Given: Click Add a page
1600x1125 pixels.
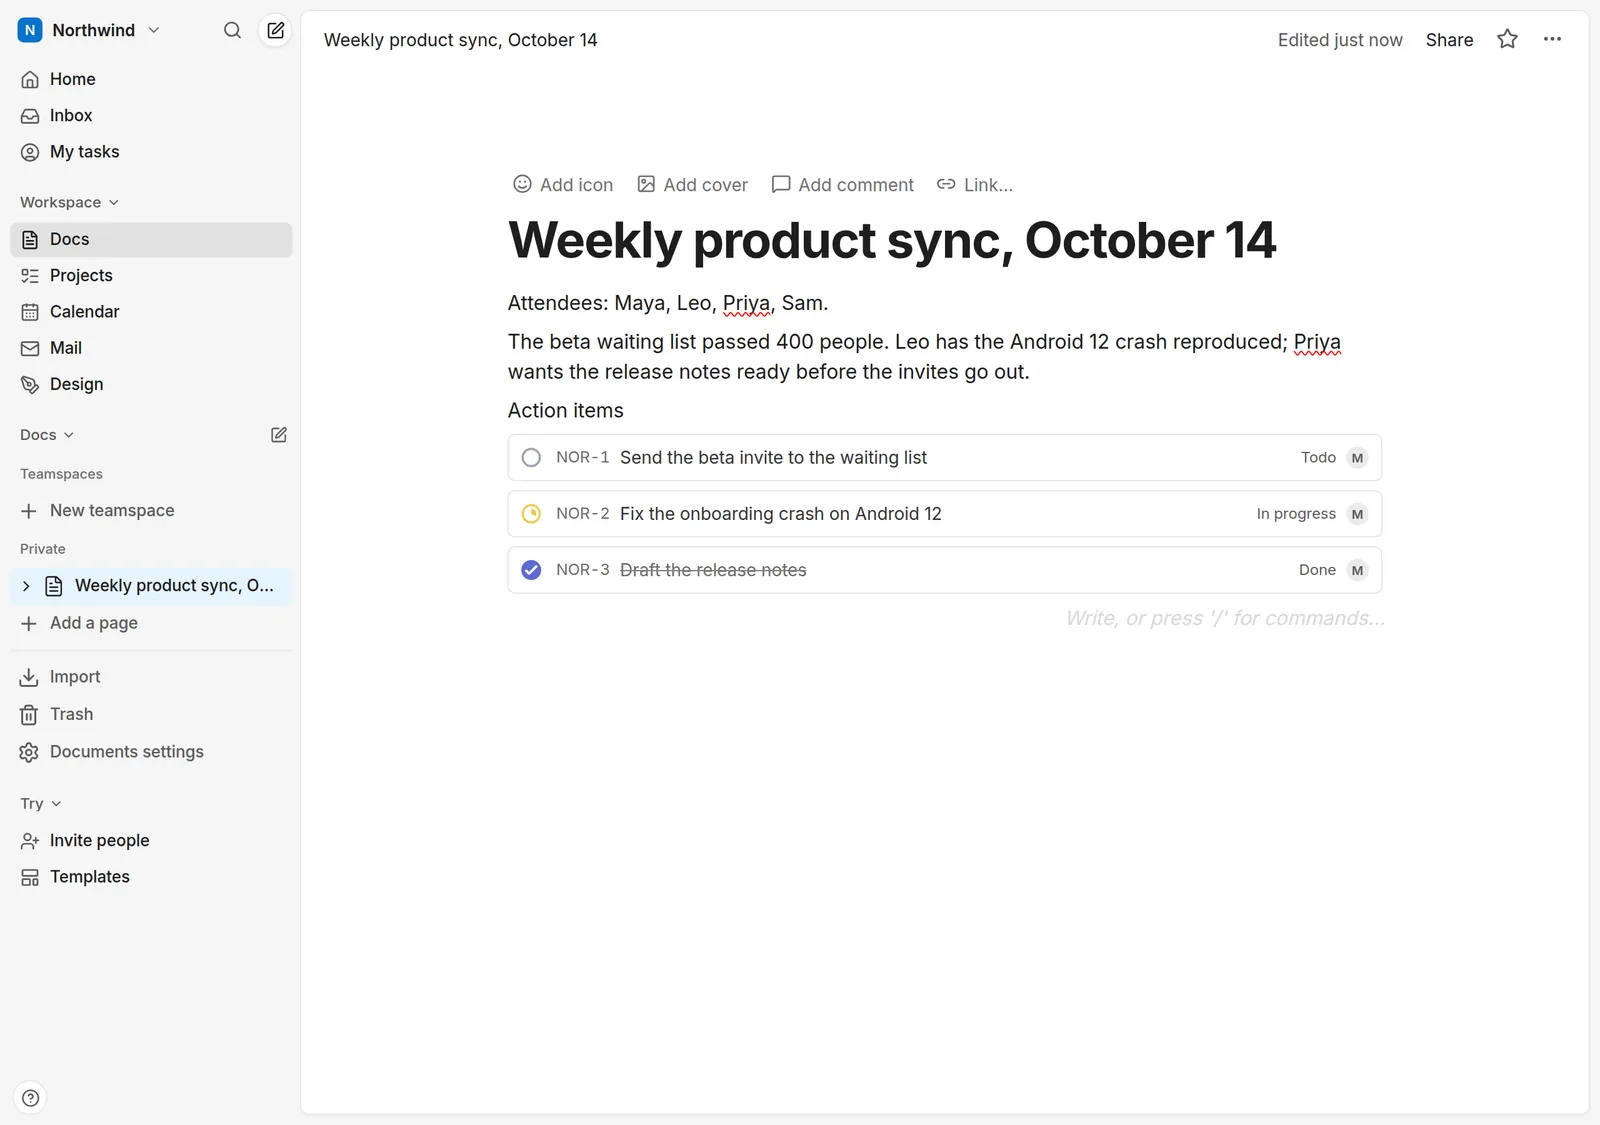Looking at the screenshot, I should pyautogui.click(x=151, y=623).
